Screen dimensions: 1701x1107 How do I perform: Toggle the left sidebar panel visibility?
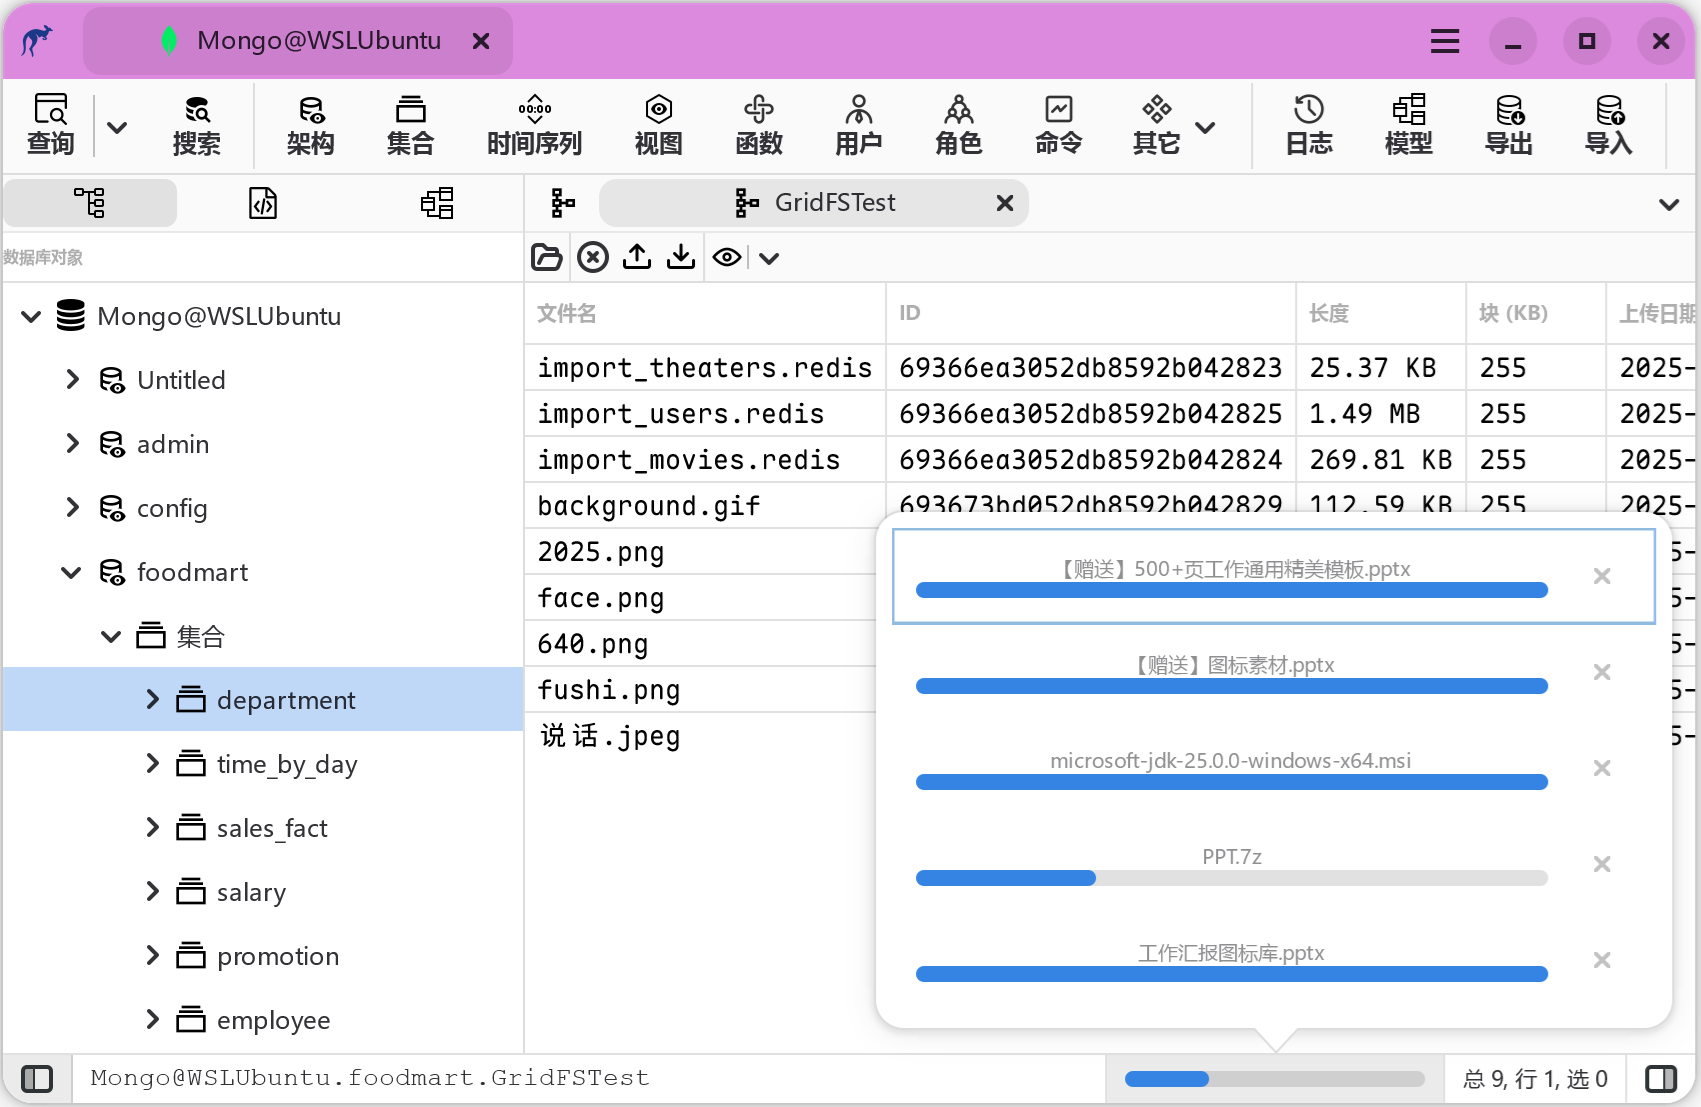pyautogui.click(x=37, y=1078)
